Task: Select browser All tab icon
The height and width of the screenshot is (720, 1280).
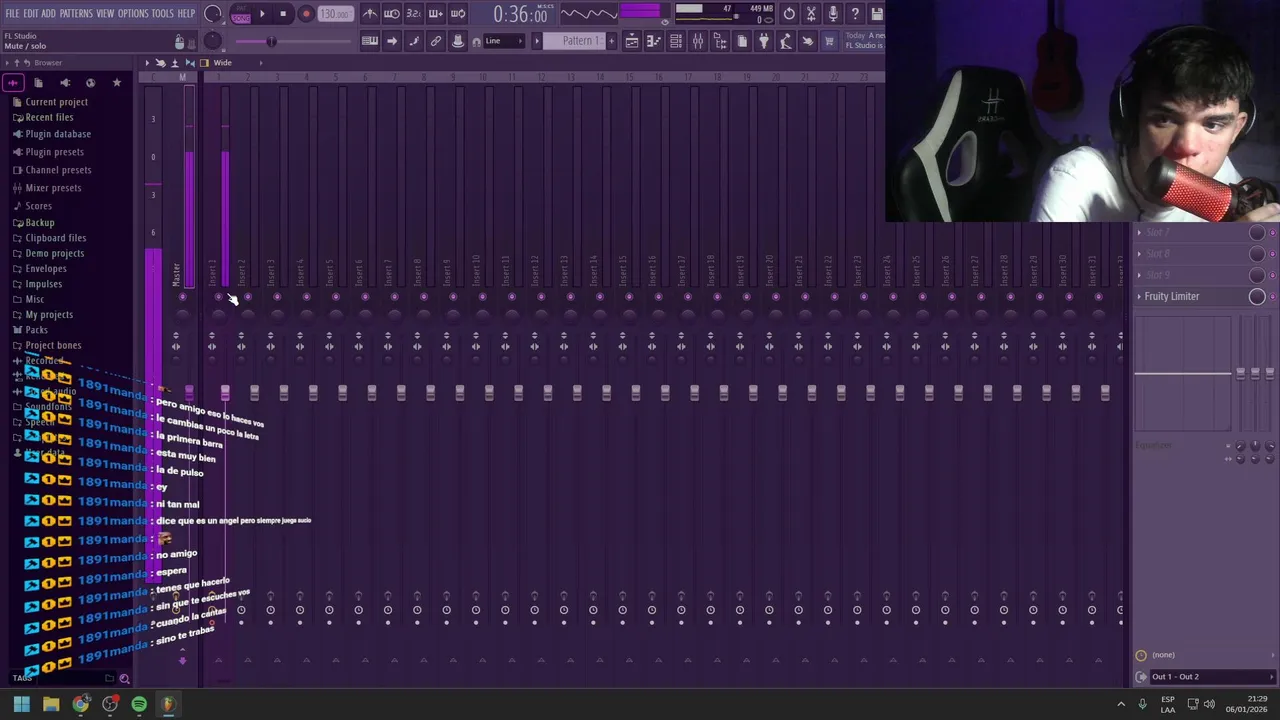Action: click(x=13, y=83)
